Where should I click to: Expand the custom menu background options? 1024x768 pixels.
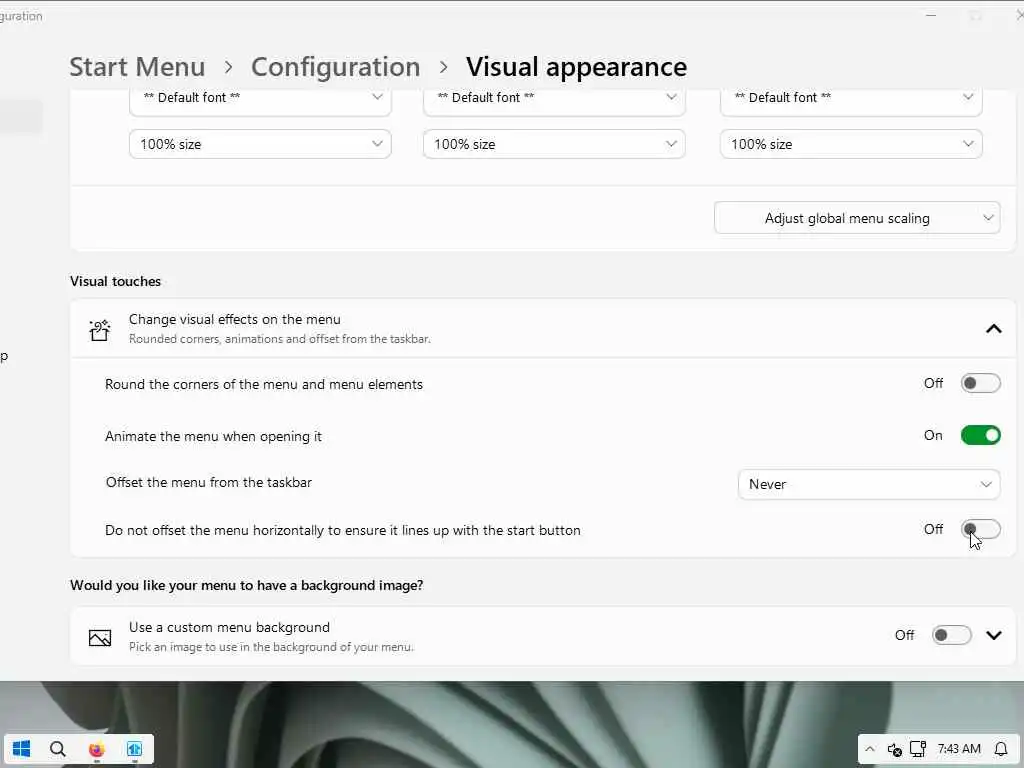click(x=993, y=635)
